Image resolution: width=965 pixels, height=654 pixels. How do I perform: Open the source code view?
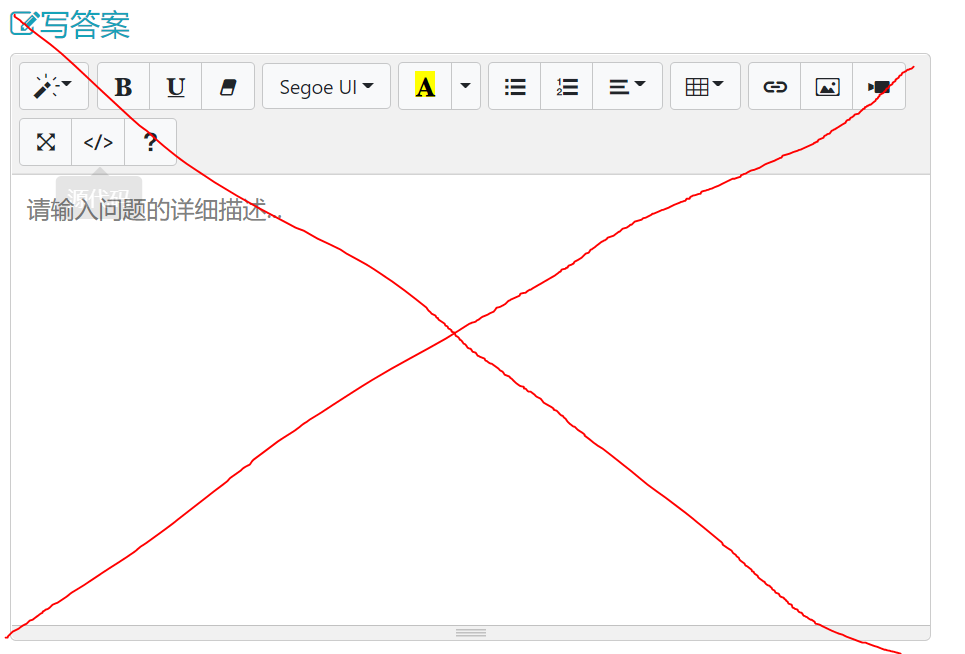click(x=97, y=142)
